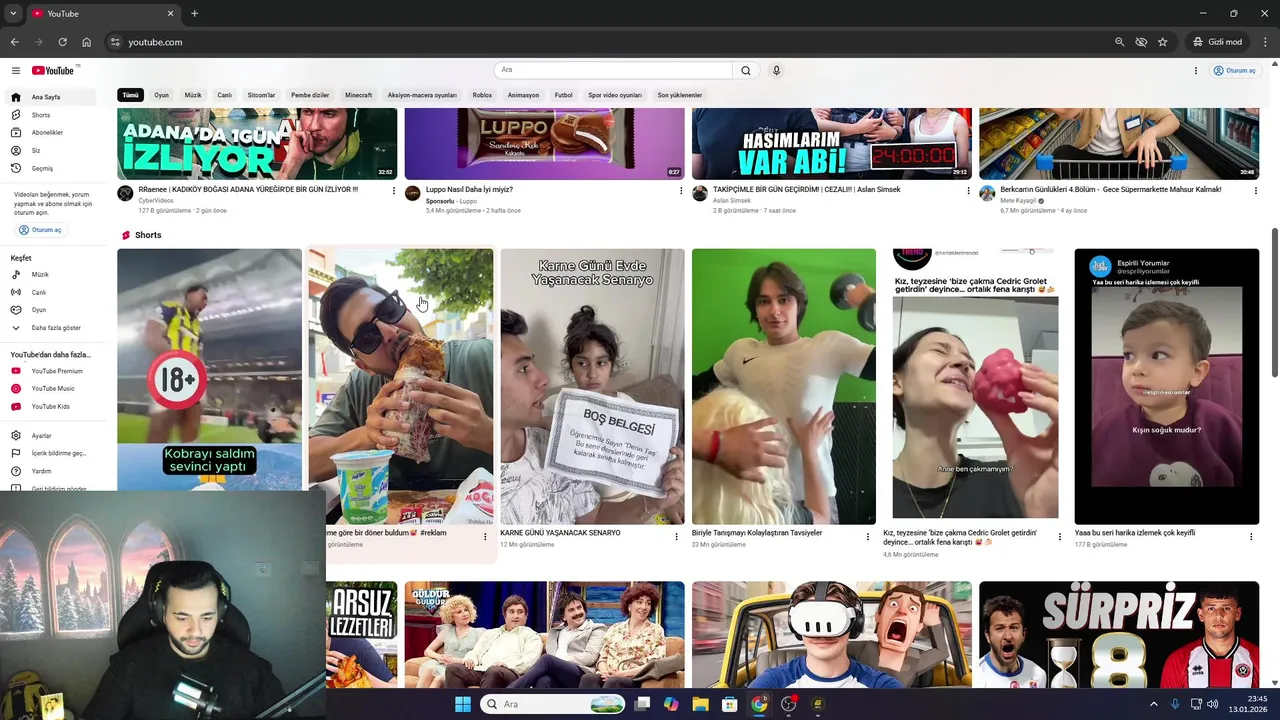Viewport: 1280px width, 720px height.
Task: Click Gizli mod incognito button
Action: click(1217, 42)
